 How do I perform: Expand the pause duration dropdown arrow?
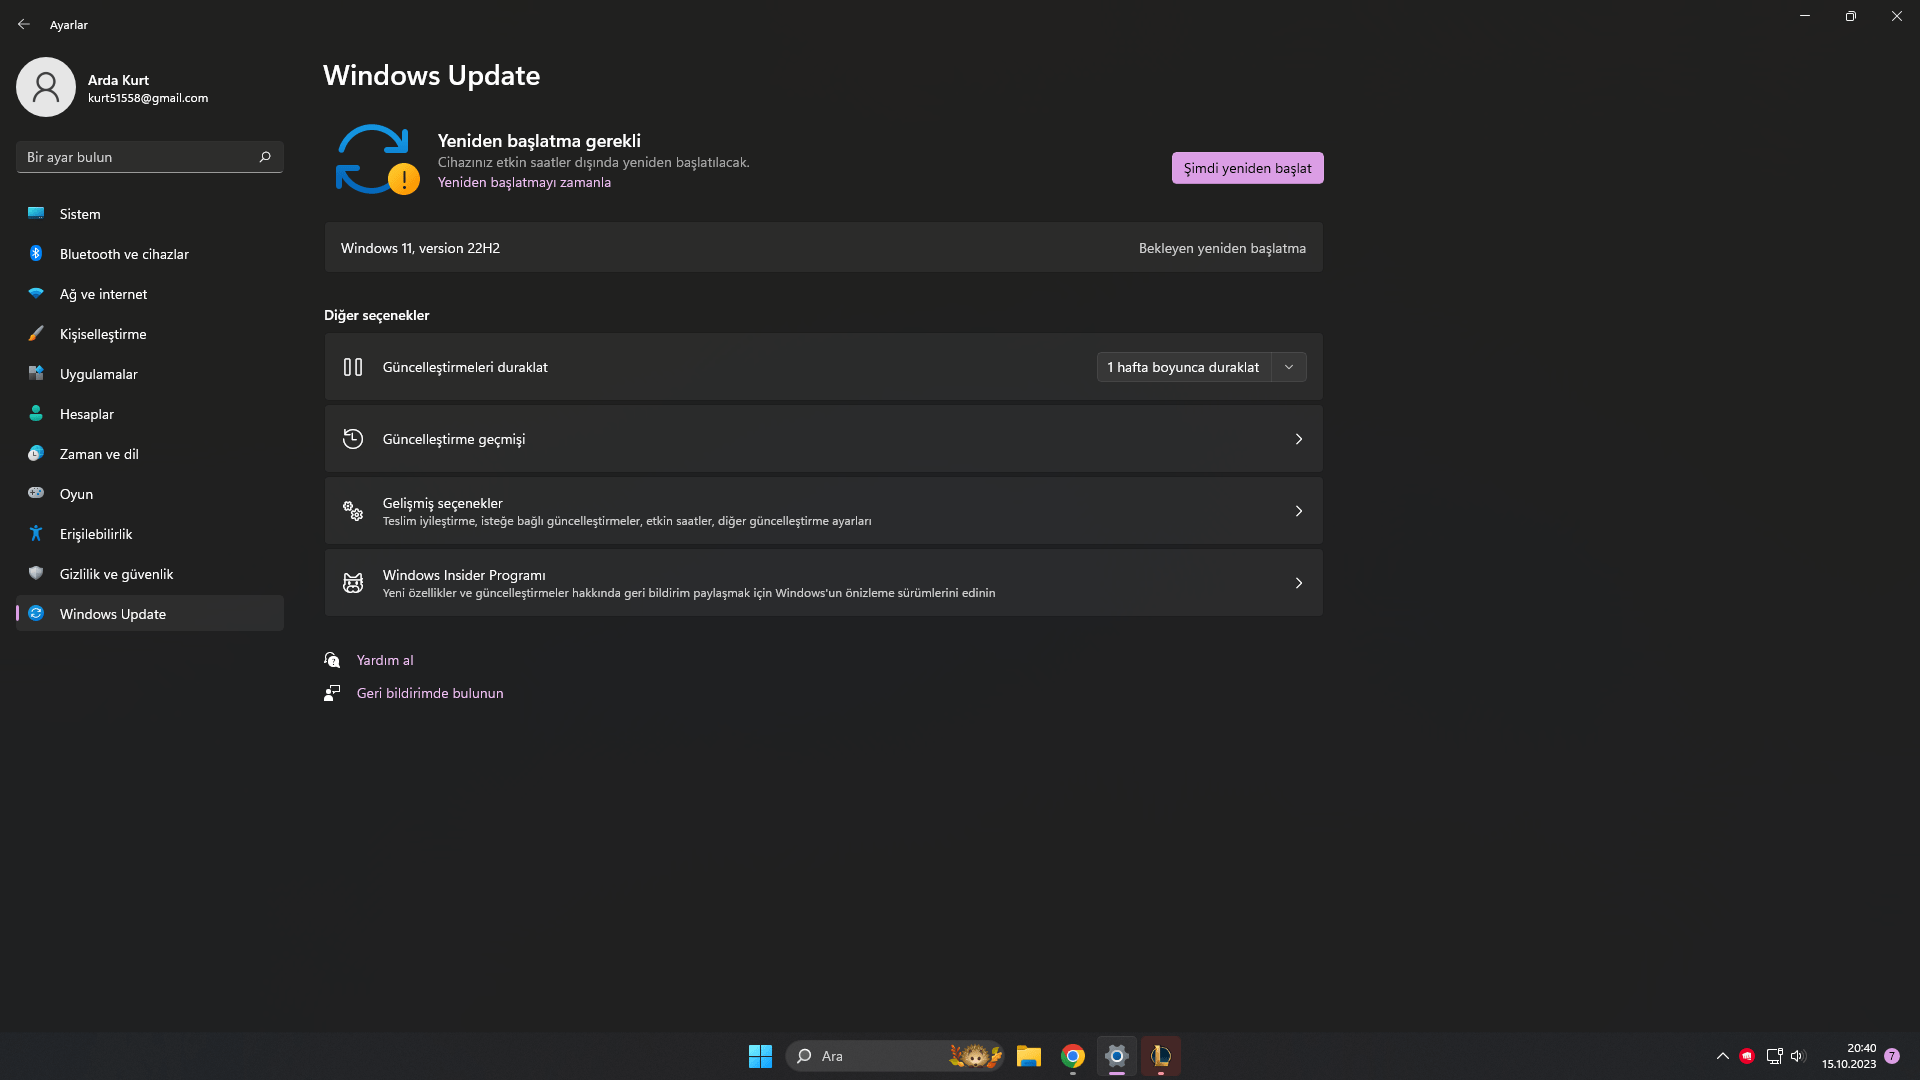pyautogui.click(x=1289, y=367)
